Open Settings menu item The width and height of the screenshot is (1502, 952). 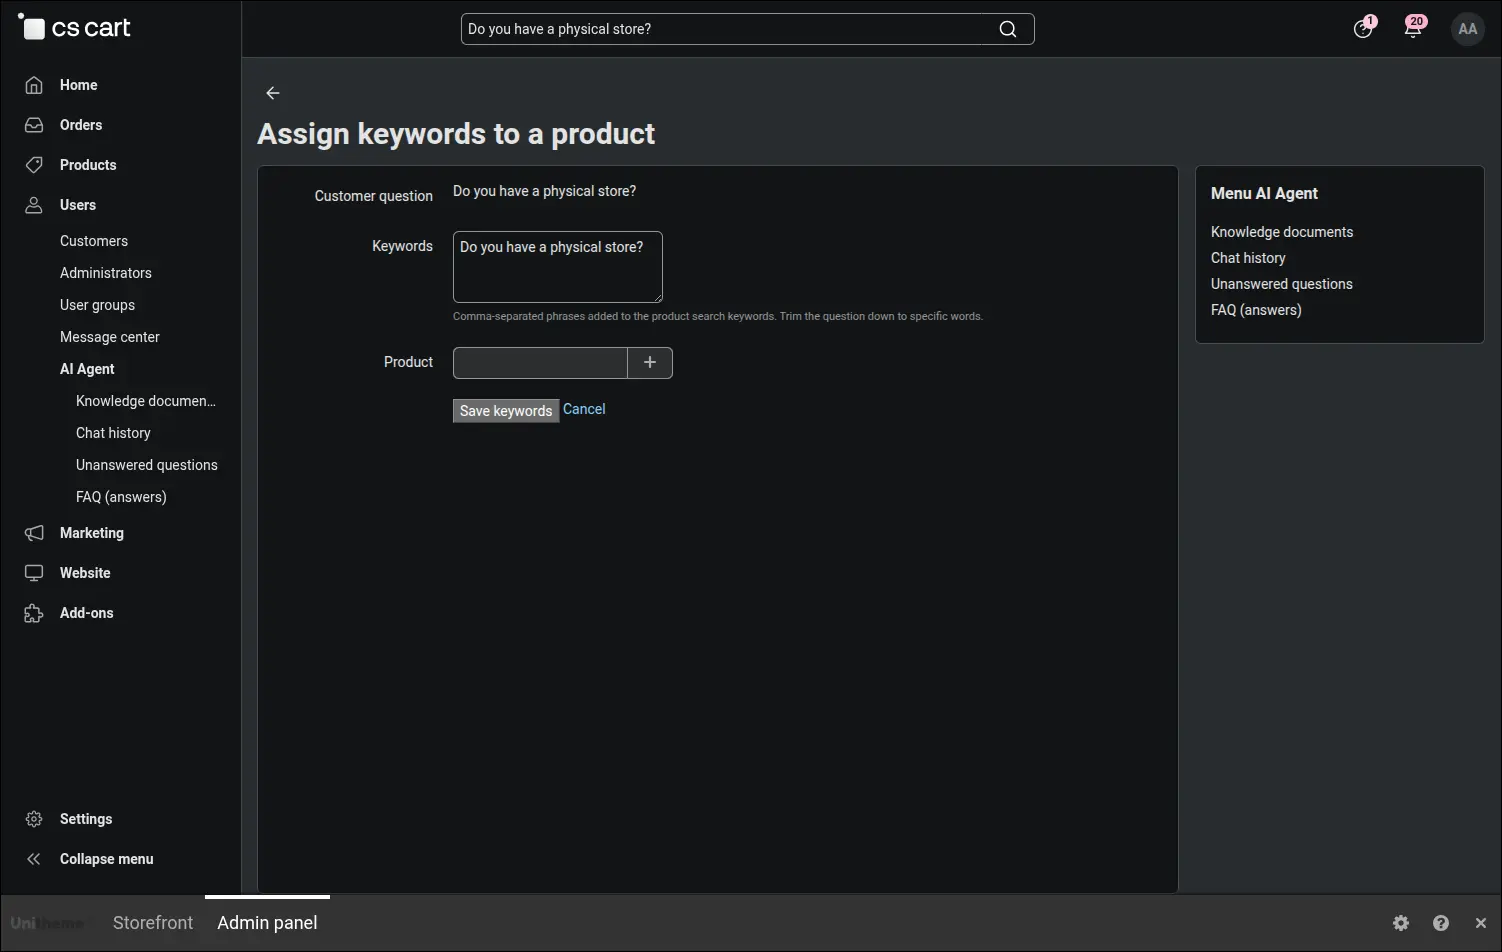pos(86,819)
